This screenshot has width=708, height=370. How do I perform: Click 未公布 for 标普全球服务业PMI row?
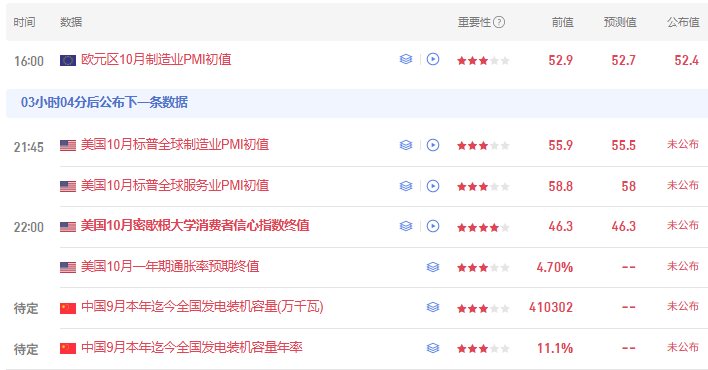pos(683,185)
